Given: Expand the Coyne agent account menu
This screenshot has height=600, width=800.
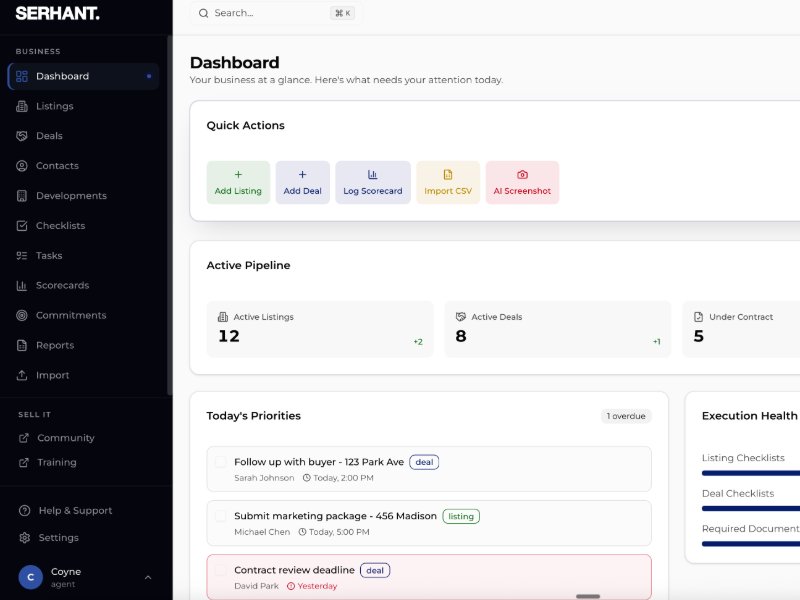Looking at the screenshot, I should pos(148,577).
